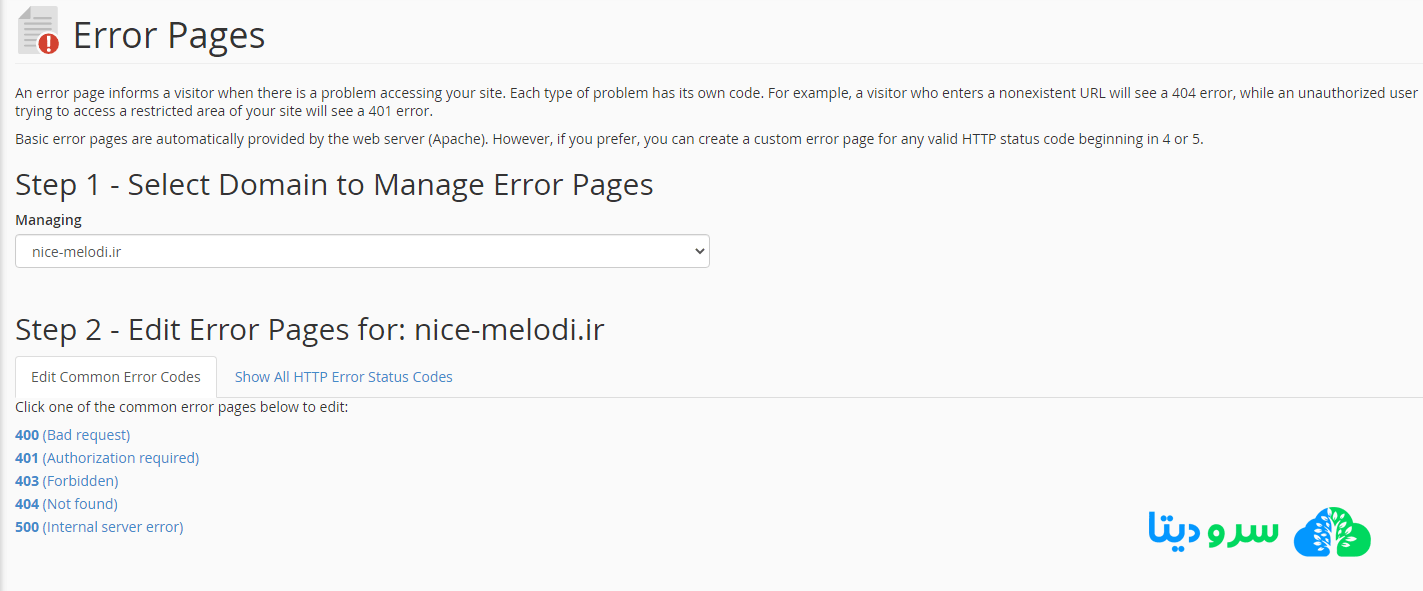Click the green and blue cloud tree logo
The width and height of the screenshot is (1423, 591).
1332,533
